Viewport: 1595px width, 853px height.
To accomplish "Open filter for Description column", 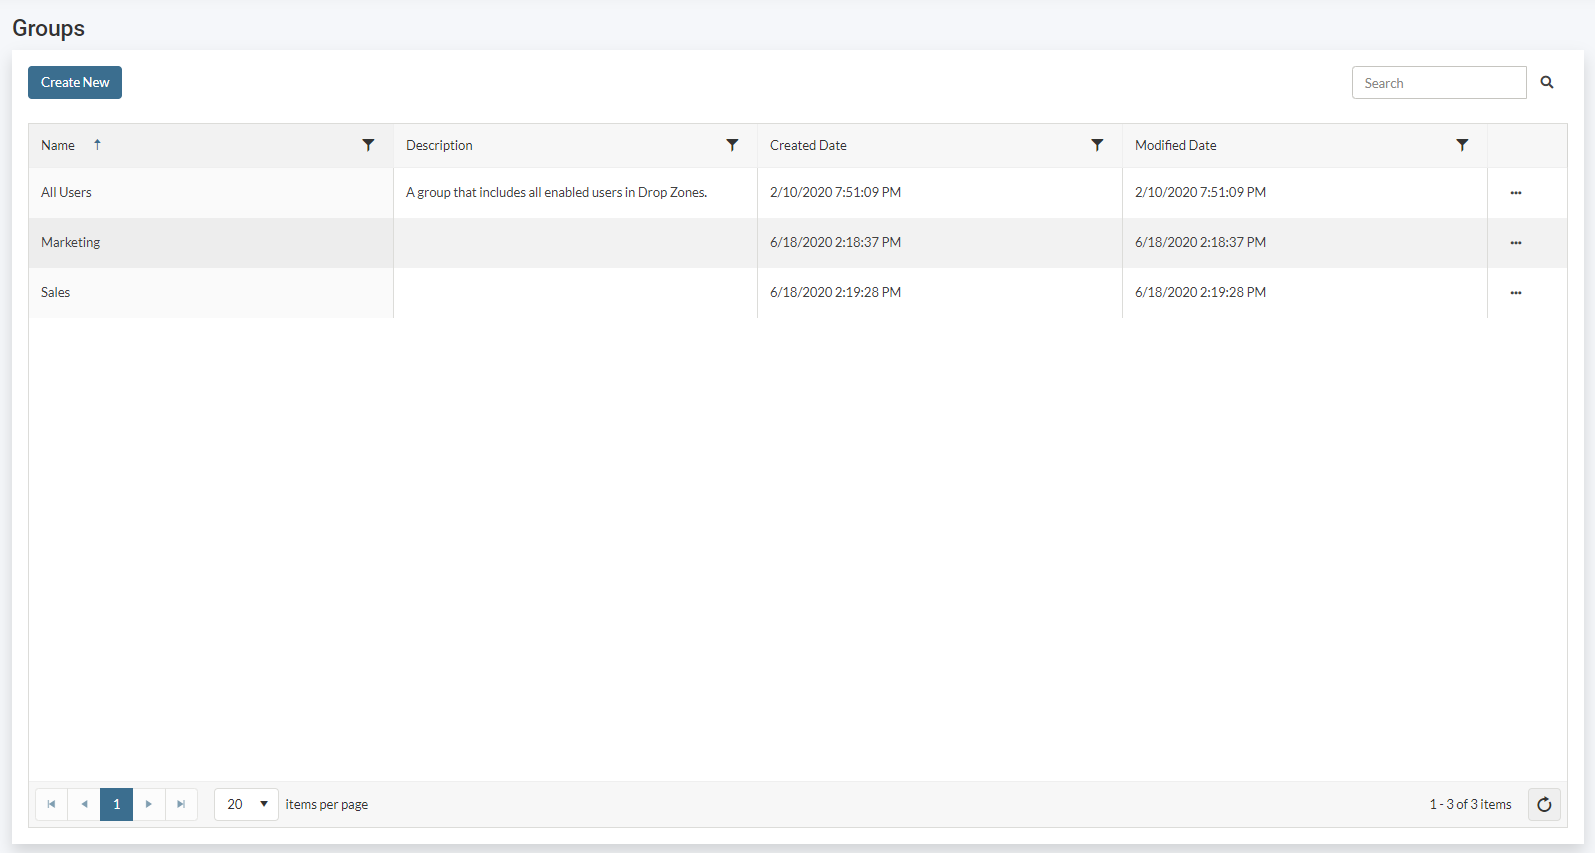I will point(732,145).
